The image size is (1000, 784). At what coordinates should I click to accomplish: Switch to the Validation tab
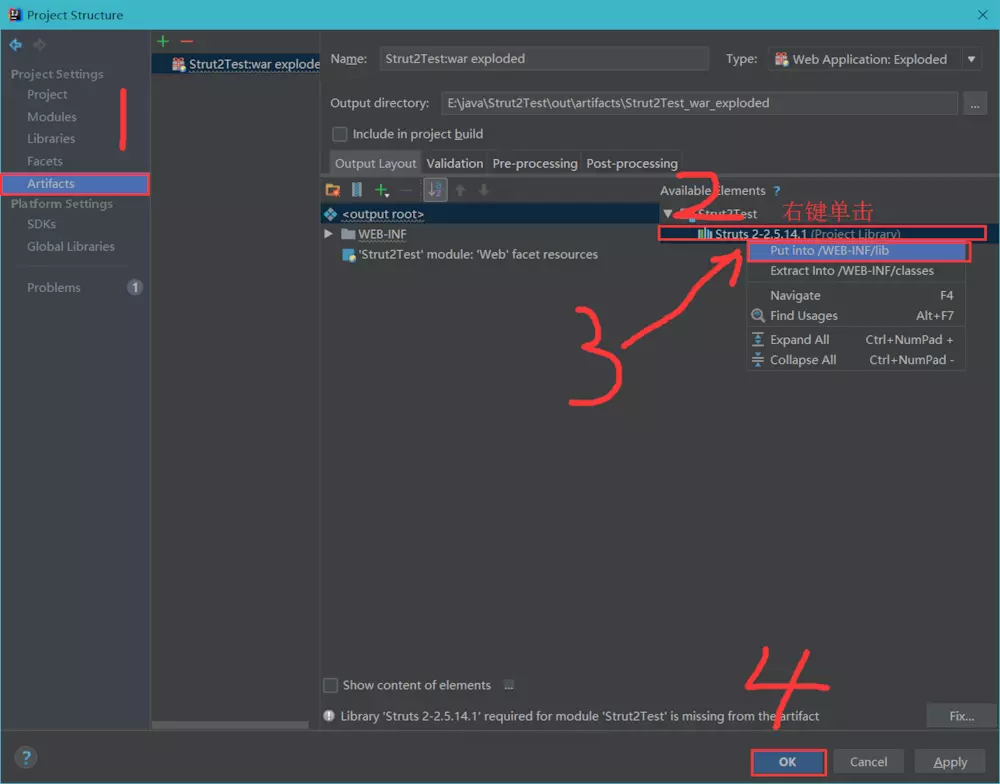tap(455, 163)
